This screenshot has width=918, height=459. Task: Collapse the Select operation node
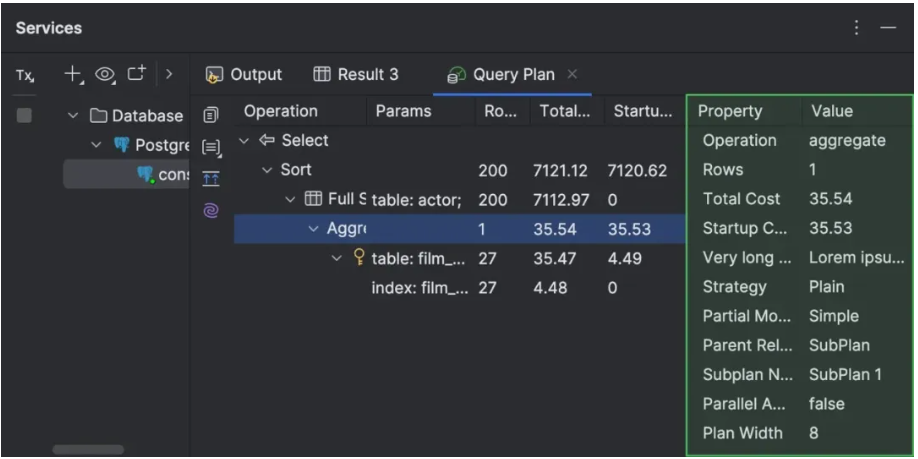245,141
